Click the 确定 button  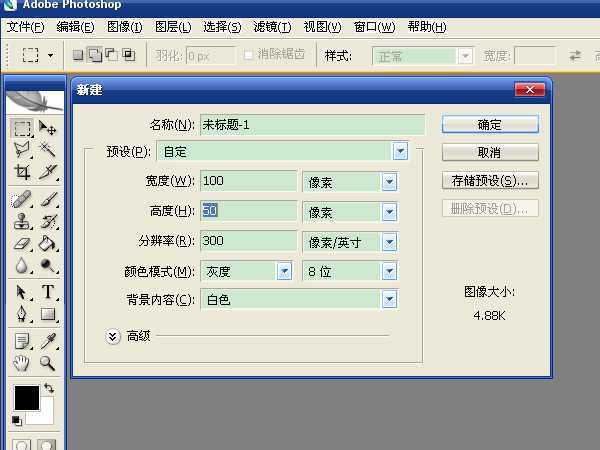(490, 124)
